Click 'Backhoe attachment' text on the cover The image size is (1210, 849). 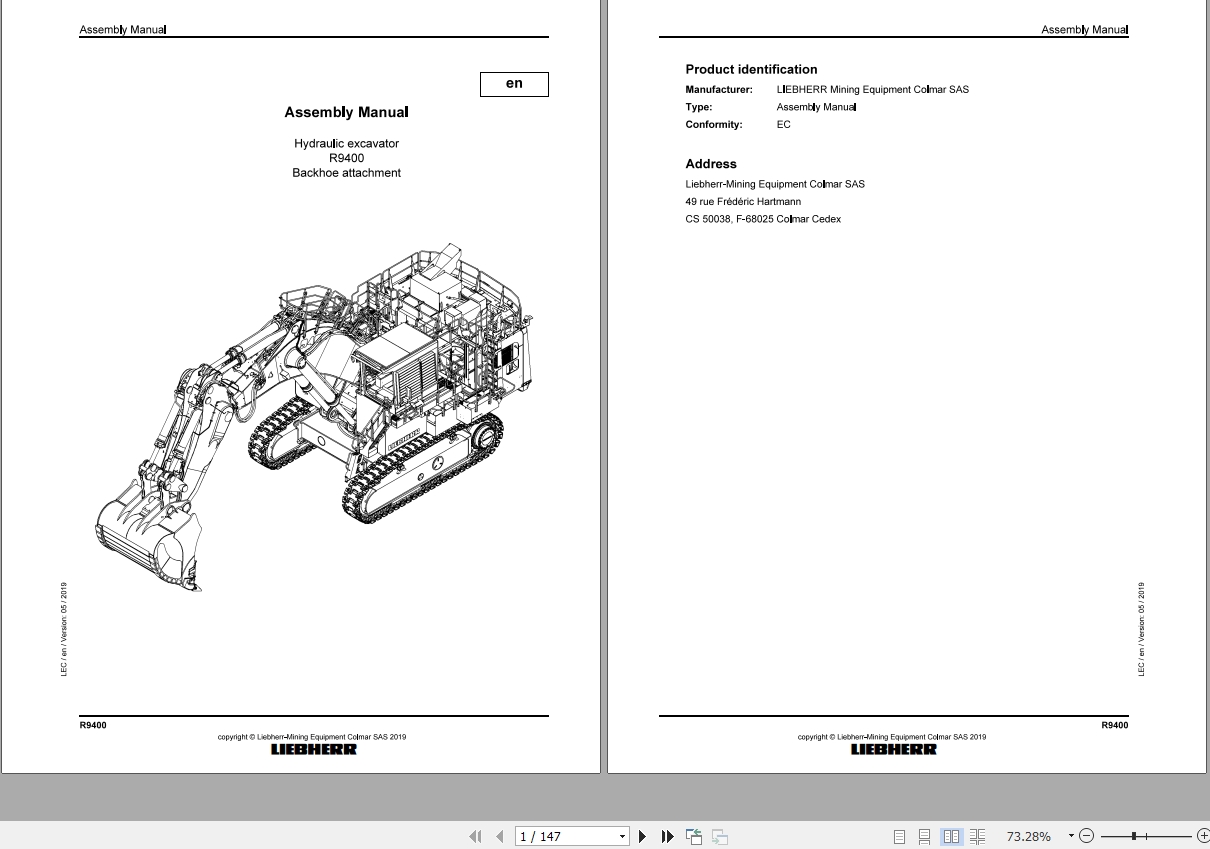[x=346, y=173]
